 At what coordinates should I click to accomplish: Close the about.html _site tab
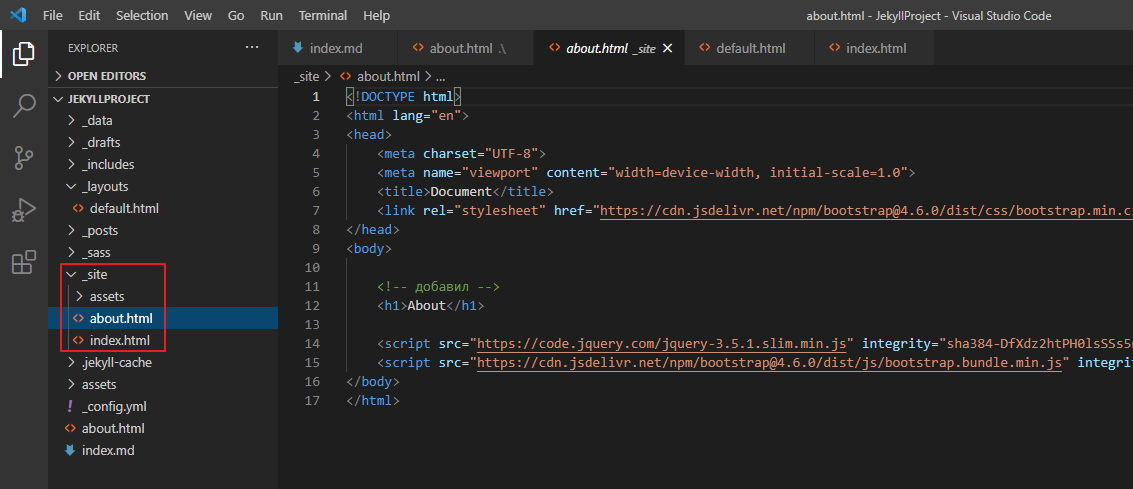point(668,48)
